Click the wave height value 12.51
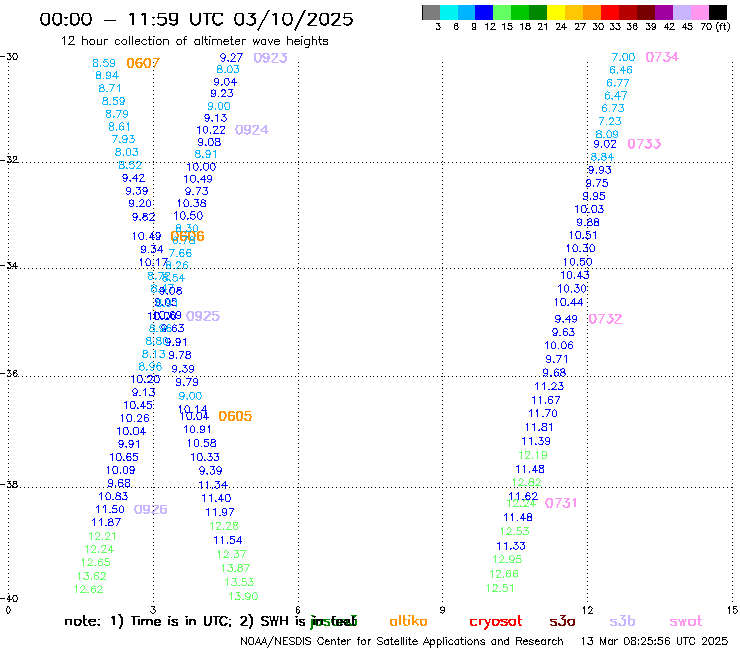The width and height of the screenshot is (740, 650). [x=500, y=588]
